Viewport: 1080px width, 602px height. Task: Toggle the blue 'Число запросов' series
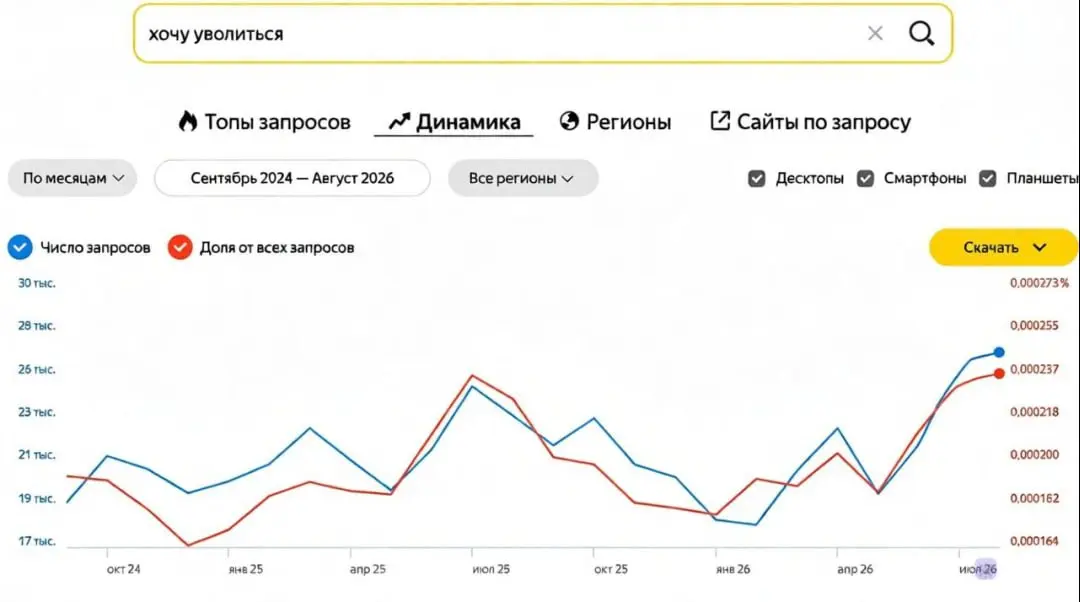point(20,247)
